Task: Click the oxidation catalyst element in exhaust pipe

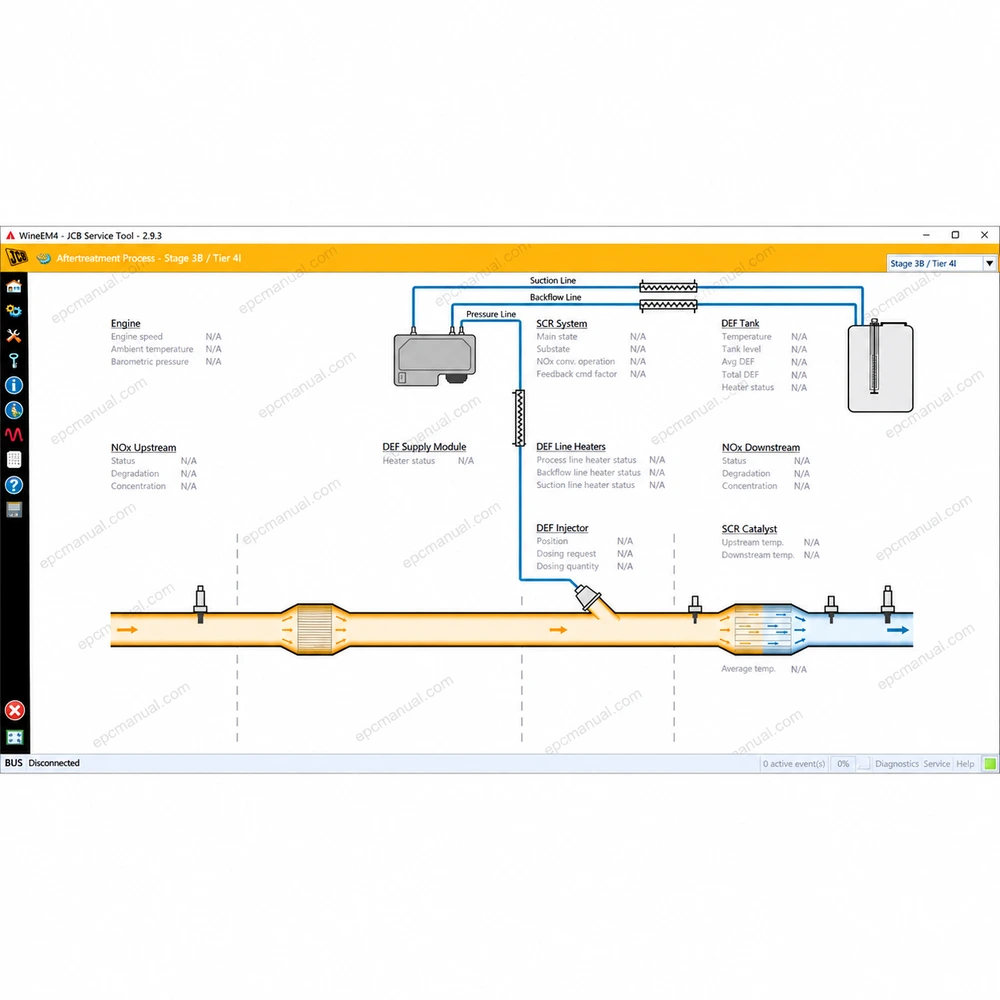Action: pyautogui.click(x=314, y=629)
